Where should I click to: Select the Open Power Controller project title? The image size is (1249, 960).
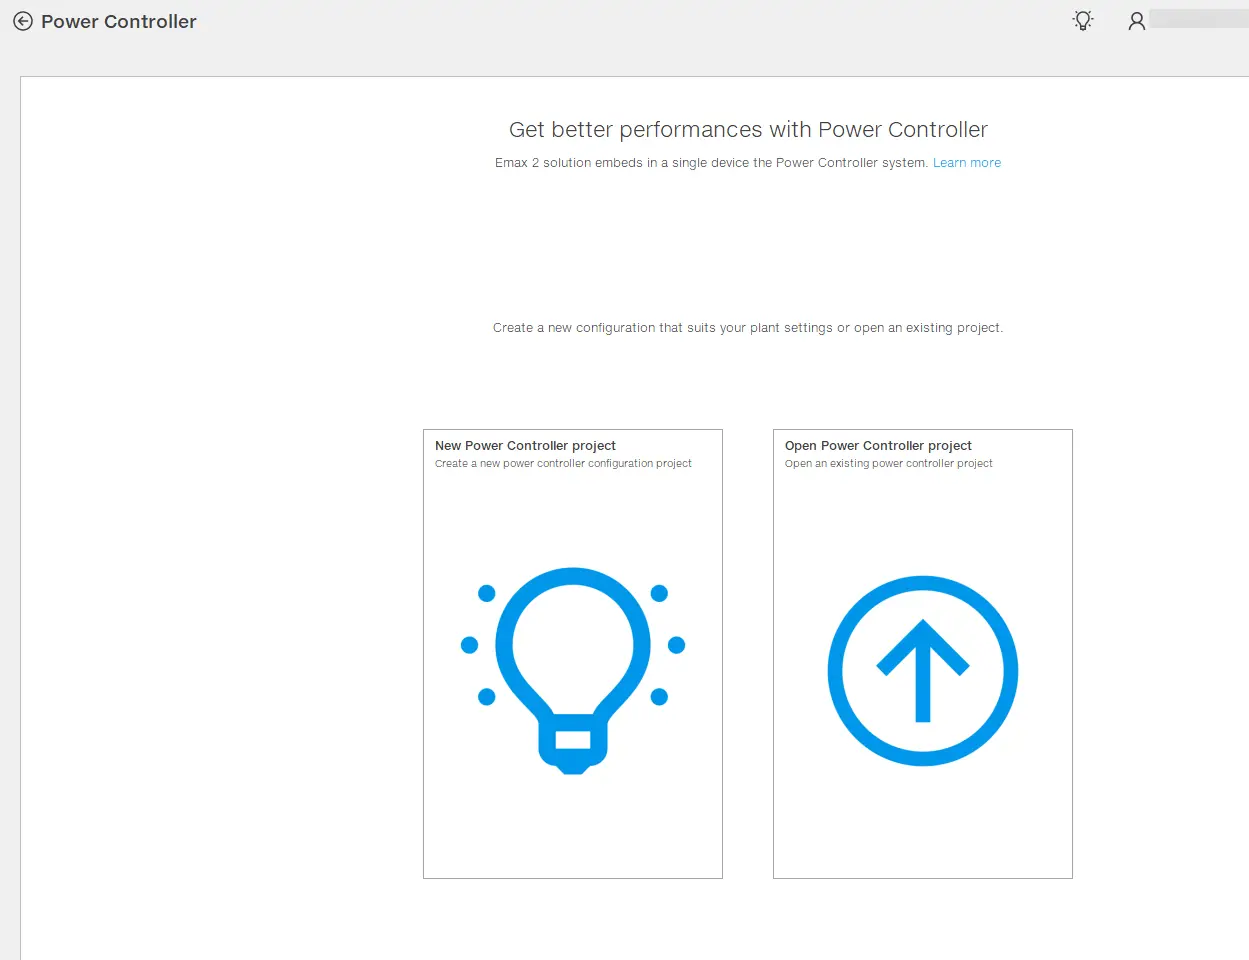point(878,446)
